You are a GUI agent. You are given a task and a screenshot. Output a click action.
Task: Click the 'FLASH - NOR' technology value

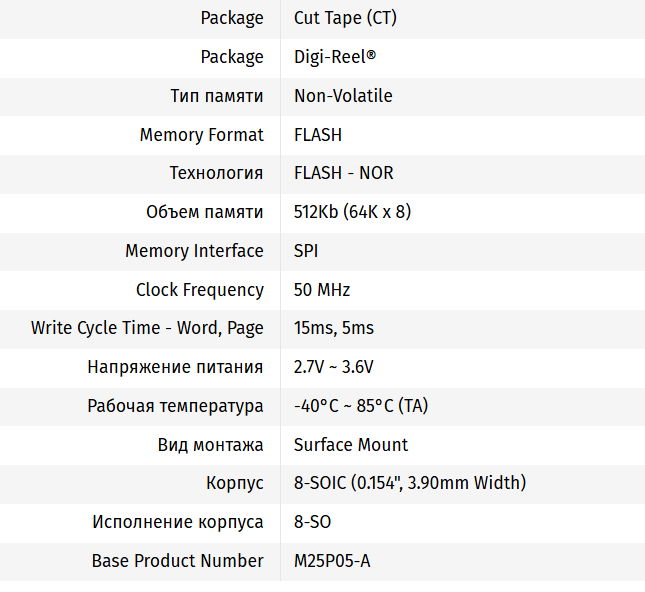344,173
